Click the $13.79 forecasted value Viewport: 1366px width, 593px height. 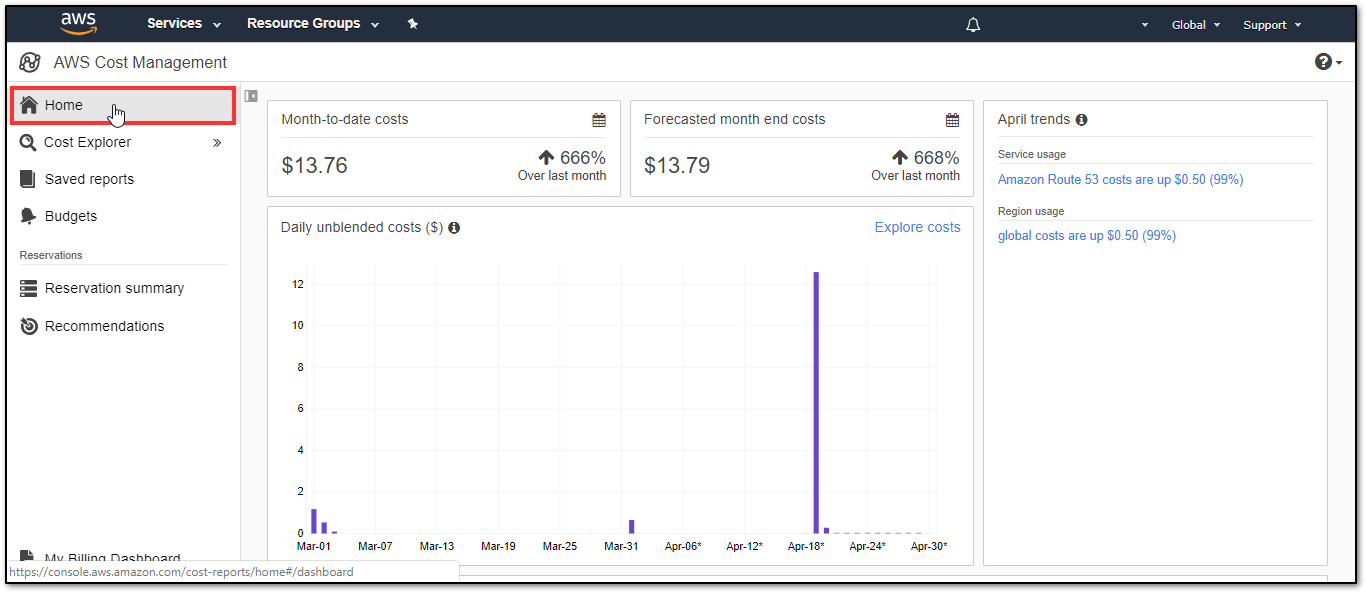point(677,166)
